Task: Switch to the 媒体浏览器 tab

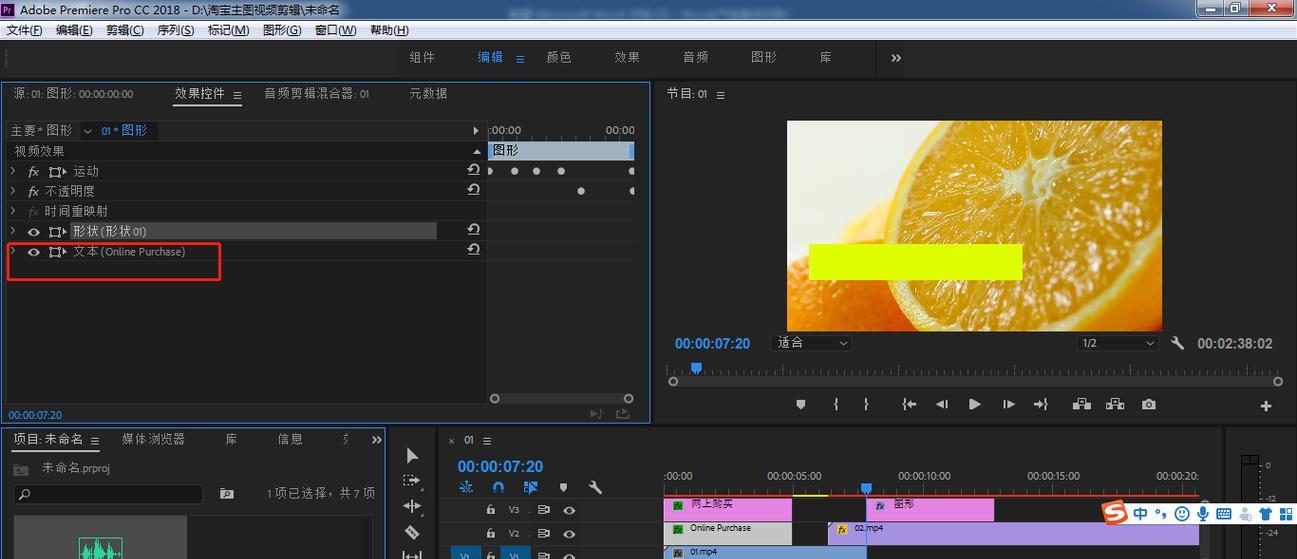Action: click(x=153, y=439)
